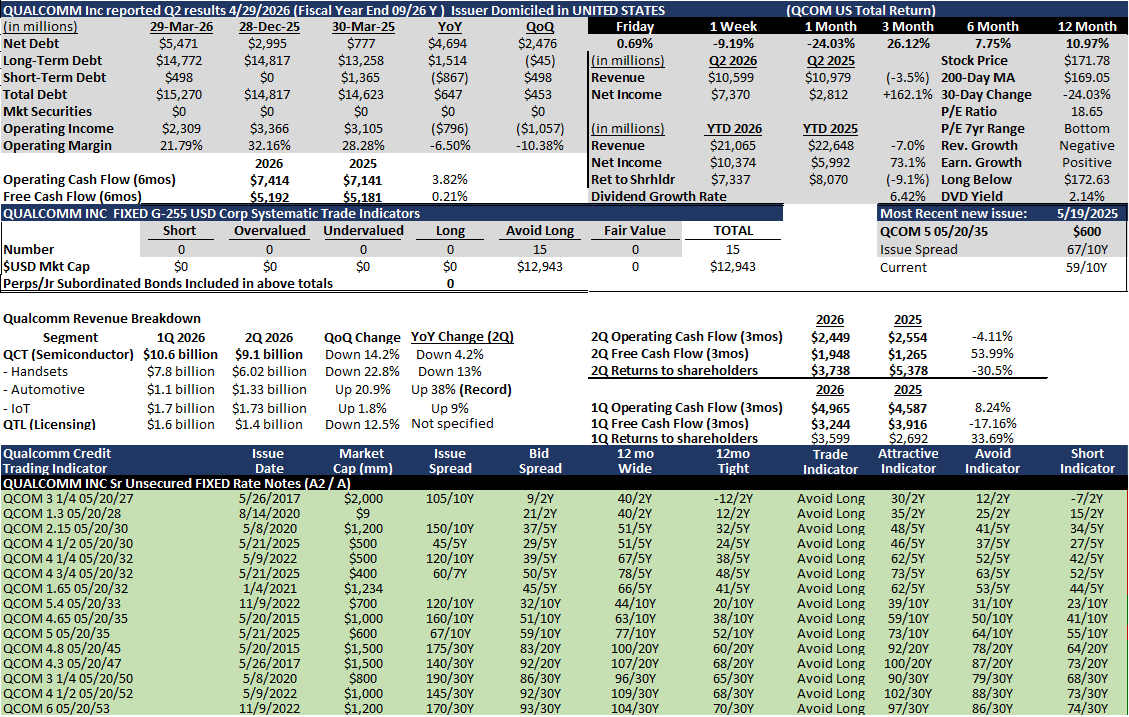1129x717 pixels.
Task: Select the Stock Price value $171.78
Action: [x=1087, y=60]
